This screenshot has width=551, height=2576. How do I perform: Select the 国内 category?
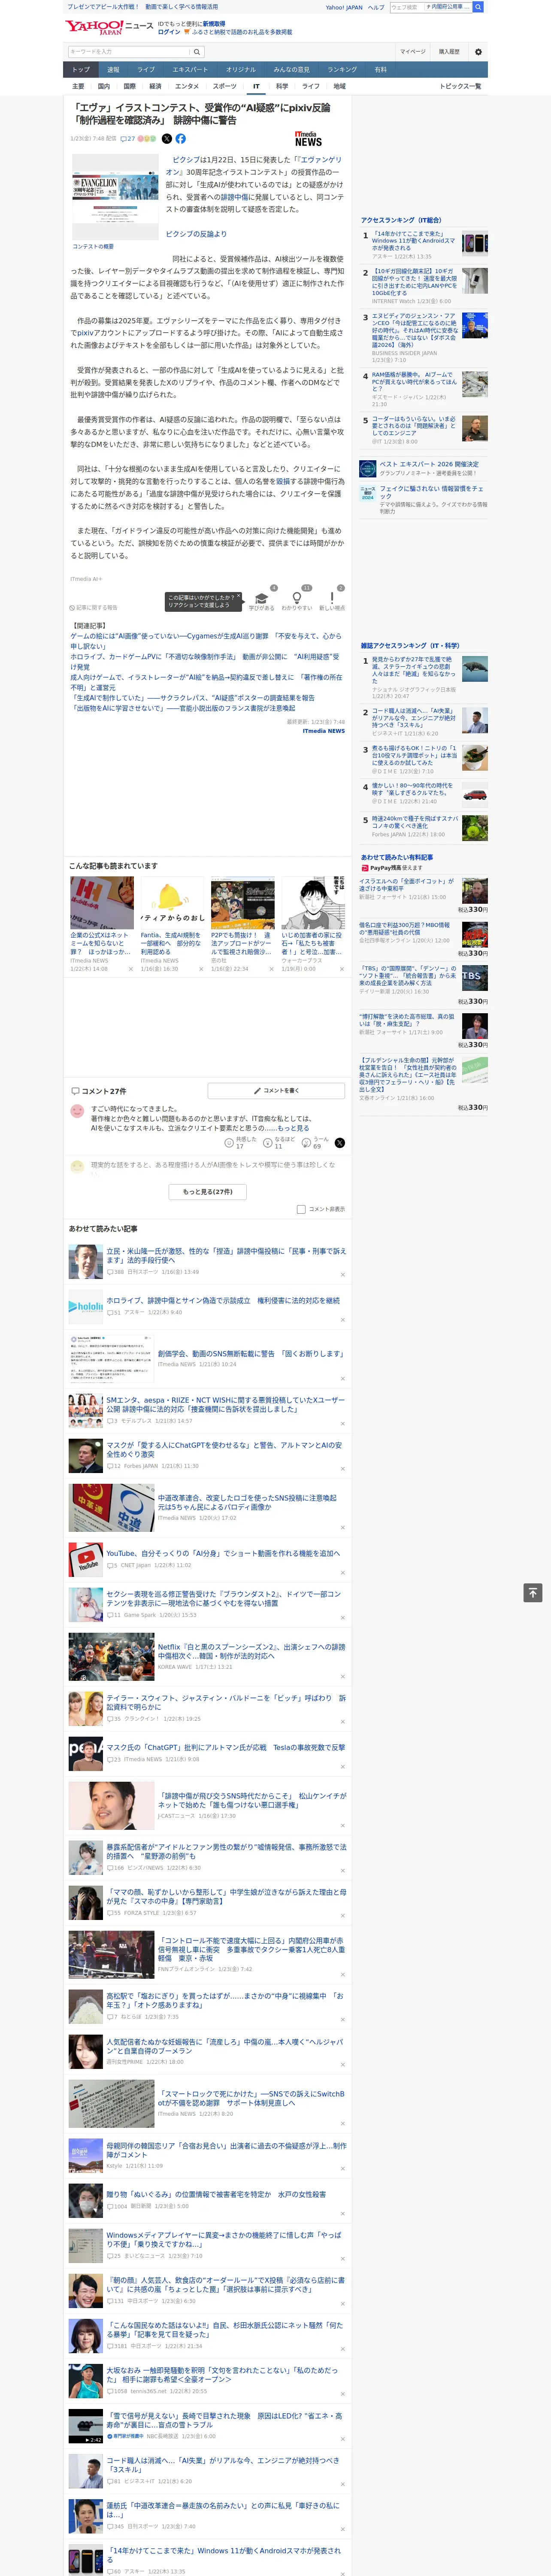pos(103,86)
